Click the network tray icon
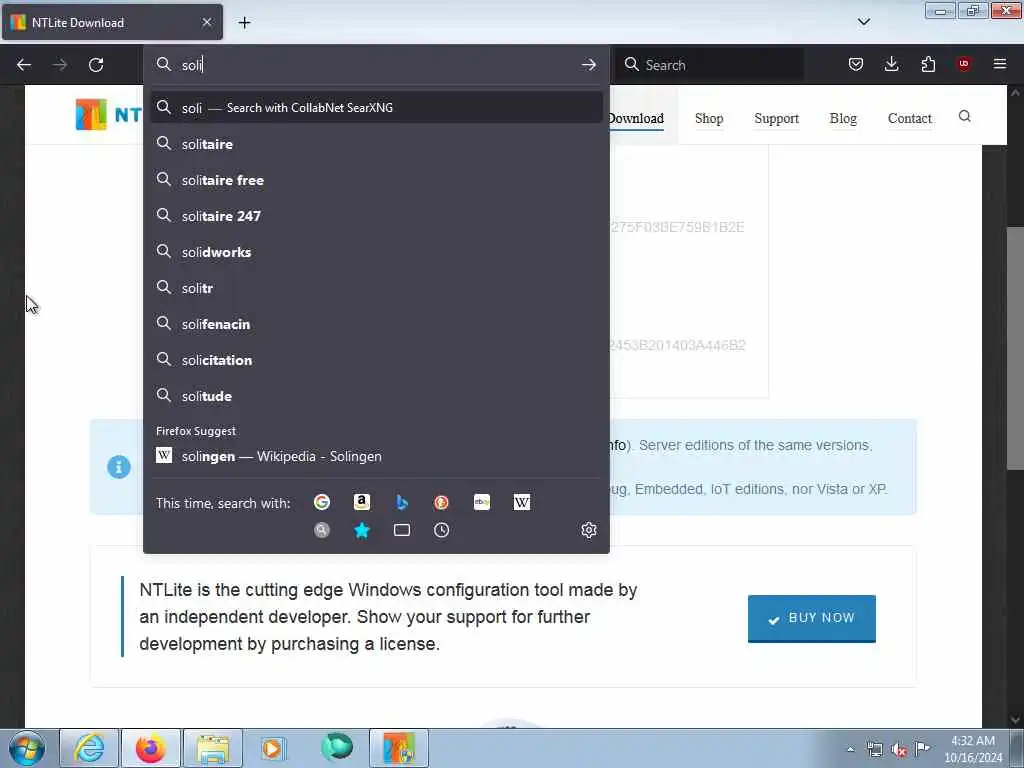1024x768 pixels. click(874, 750)
